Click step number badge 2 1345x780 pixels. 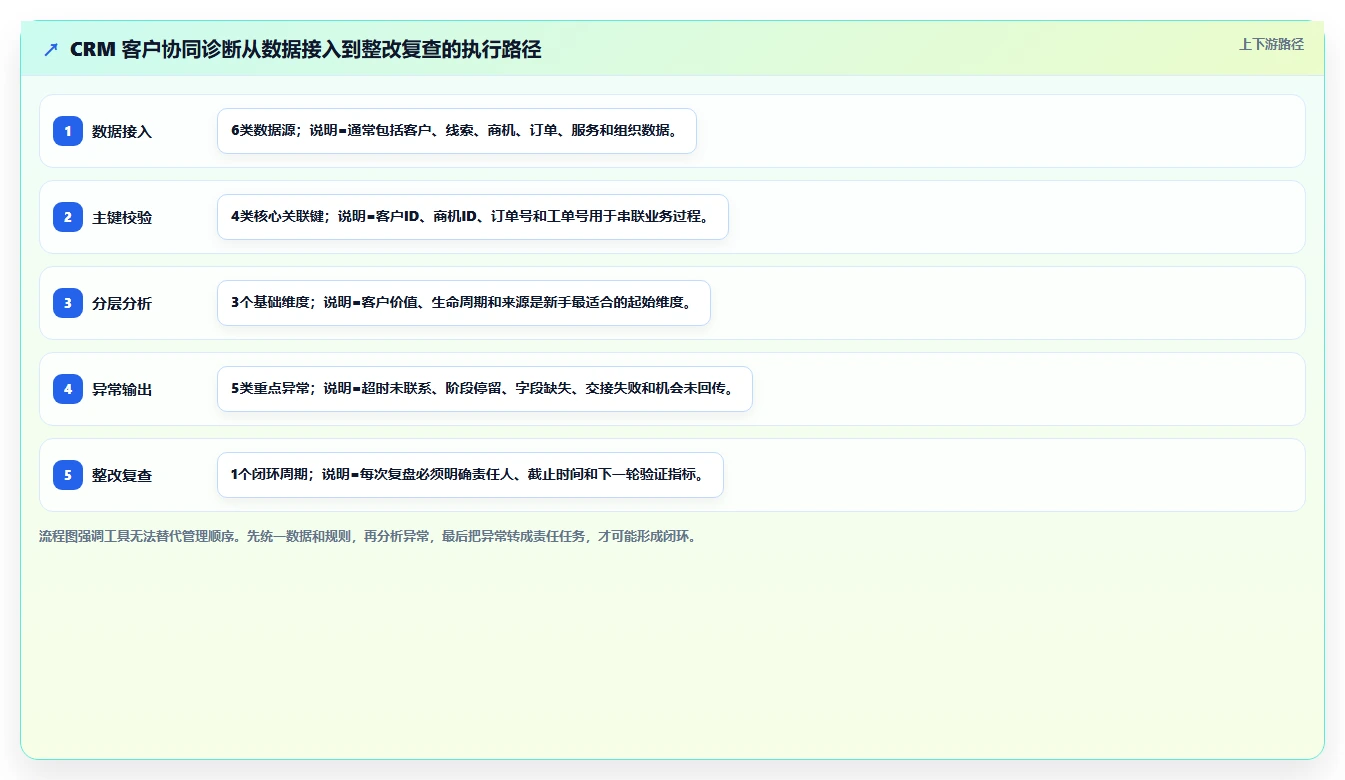click(68, 217)
